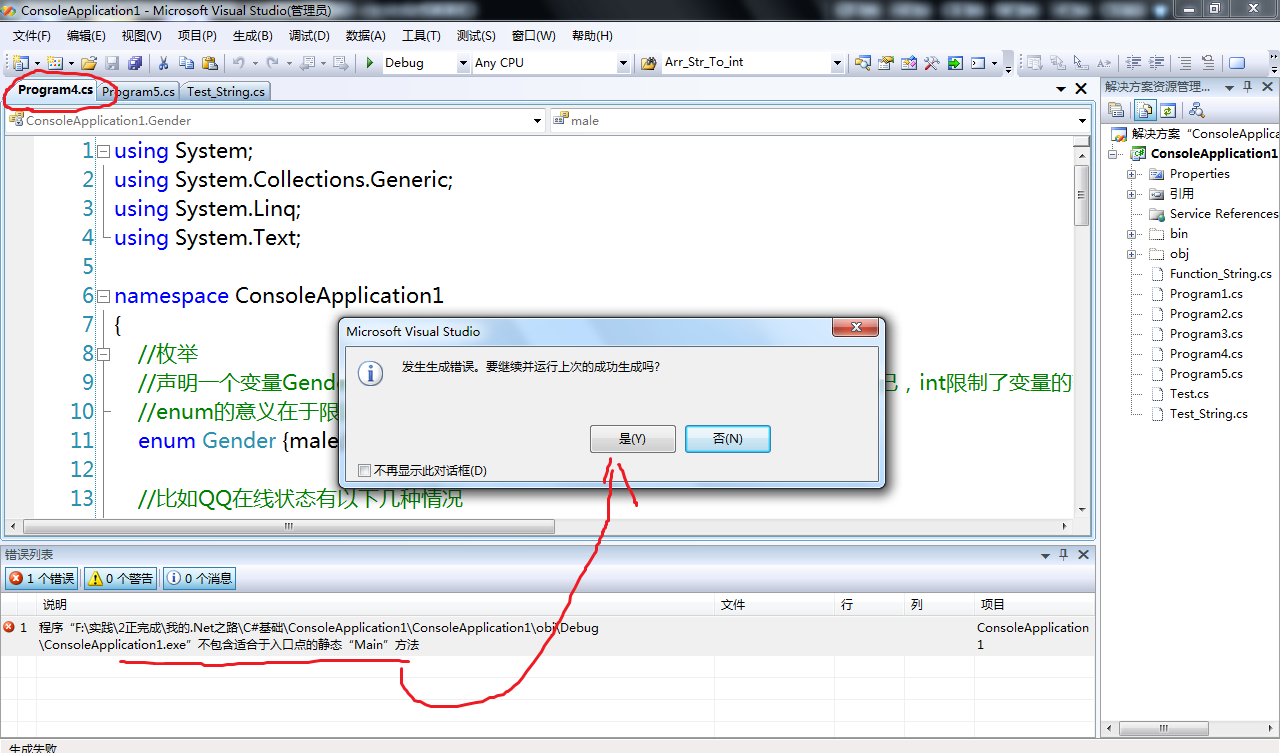Click the editor horizontal scrollbar thumb
The image size is (1280, 753).
click(288, 526)
